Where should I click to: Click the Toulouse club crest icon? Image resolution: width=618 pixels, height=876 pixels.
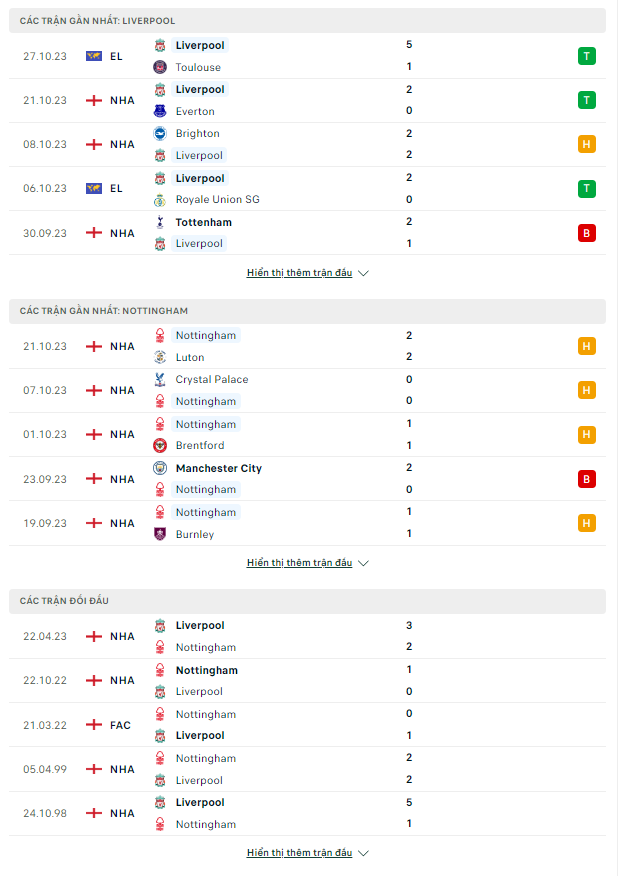(x=160, y=67)
